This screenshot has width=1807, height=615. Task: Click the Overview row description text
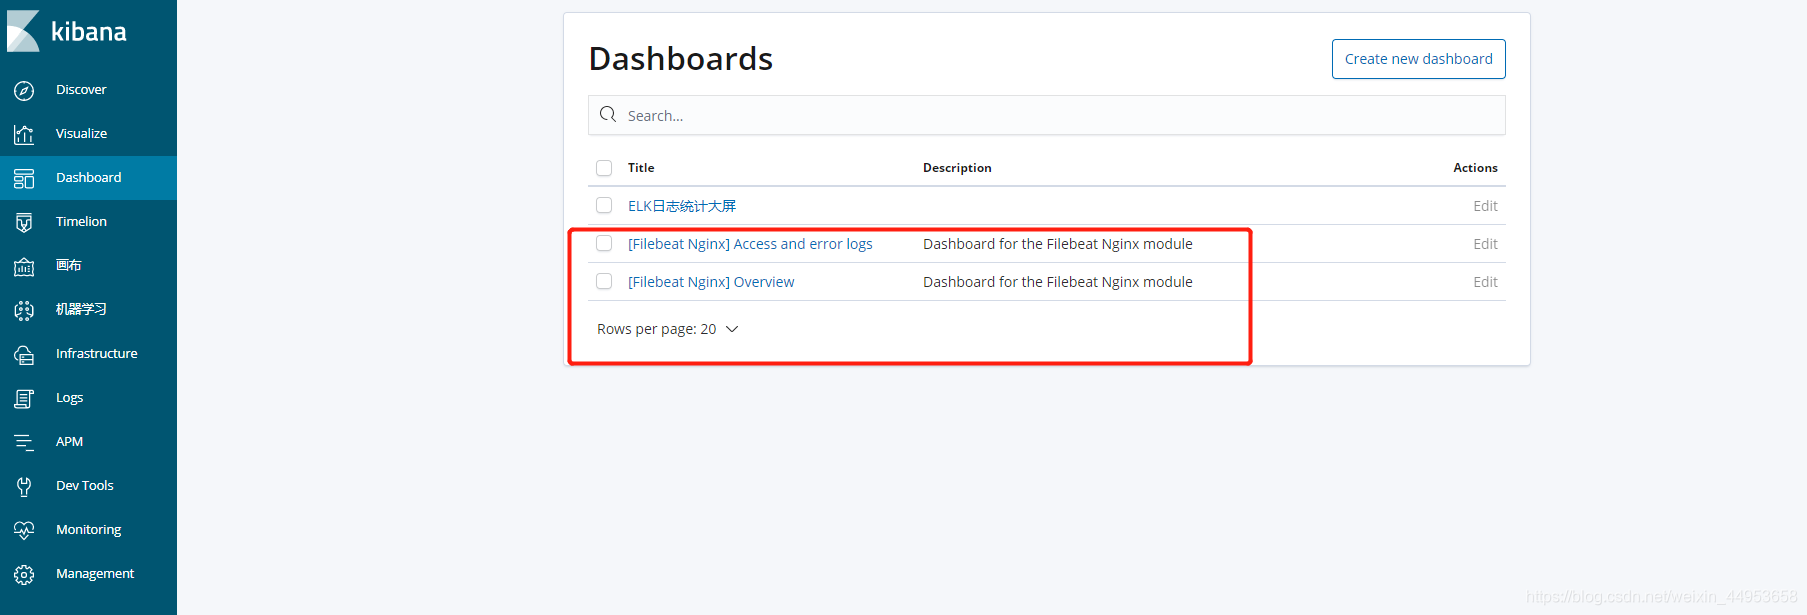pos(1058,282)
